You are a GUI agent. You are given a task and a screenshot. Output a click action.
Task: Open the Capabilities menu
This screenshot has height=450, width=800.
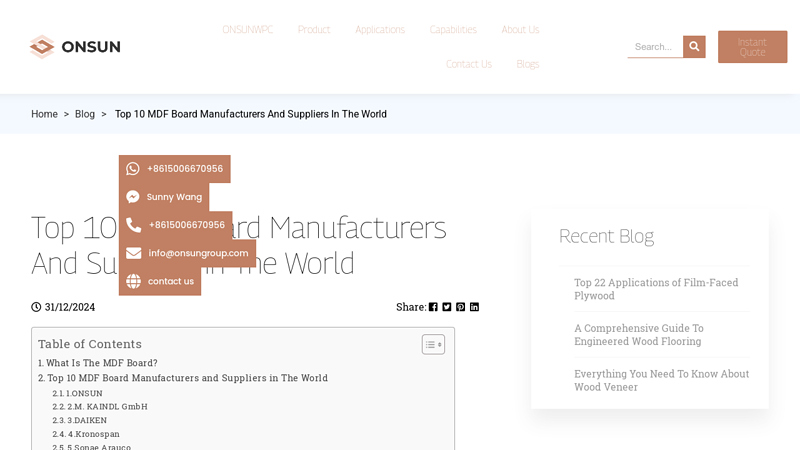453,30
